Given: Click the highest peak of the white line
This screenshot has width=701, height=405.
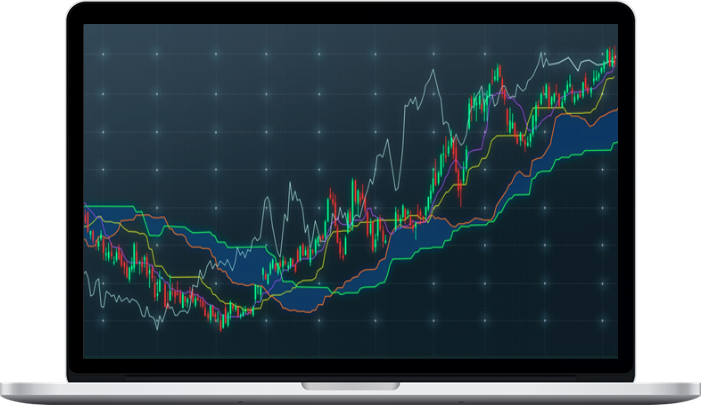Looking at the screenshot, I should (x=541, y=51).
